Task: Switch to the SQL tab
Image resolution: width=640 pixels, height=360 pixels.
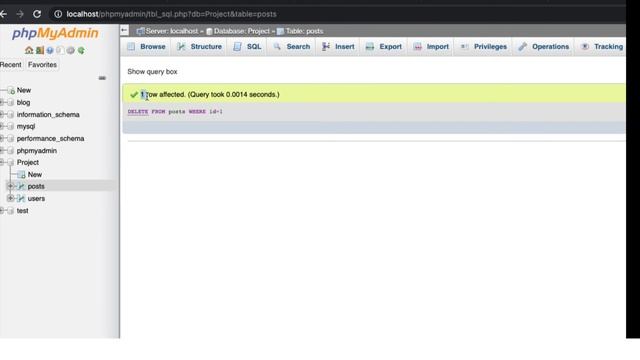Action: click(247, 47)
